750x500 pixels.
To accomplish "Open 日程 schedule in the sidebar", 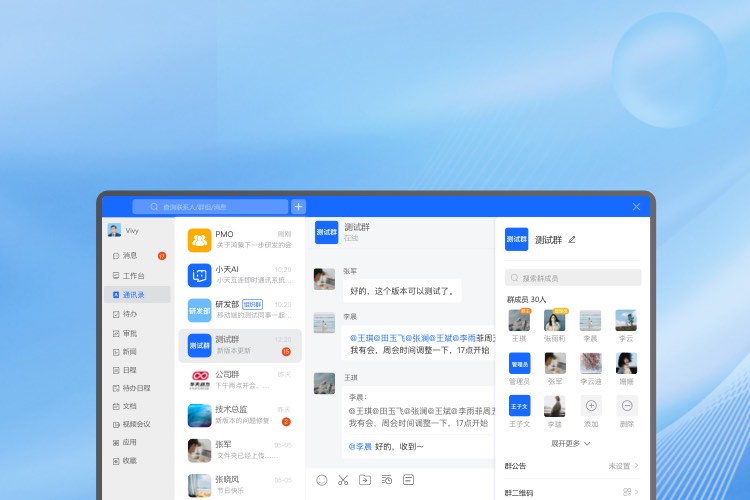I will click(x=137, y=370).
